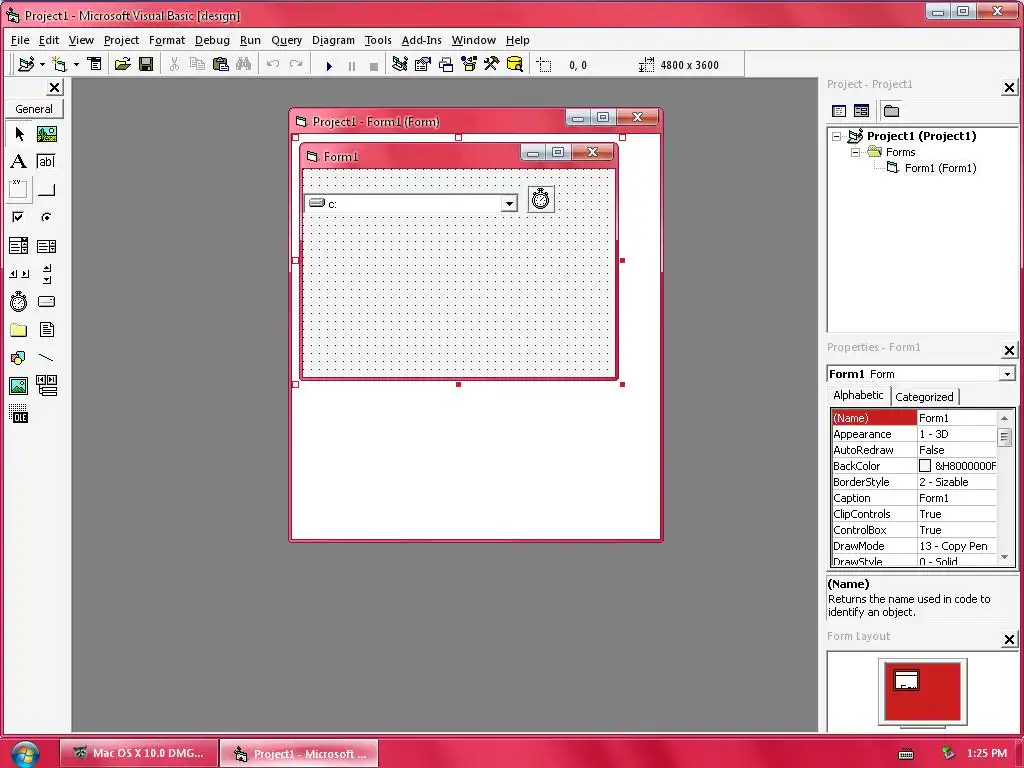Click form thumbnail in Form Layout preview
The width and height of the screenshot is (1024, 768).
(906, 680)
